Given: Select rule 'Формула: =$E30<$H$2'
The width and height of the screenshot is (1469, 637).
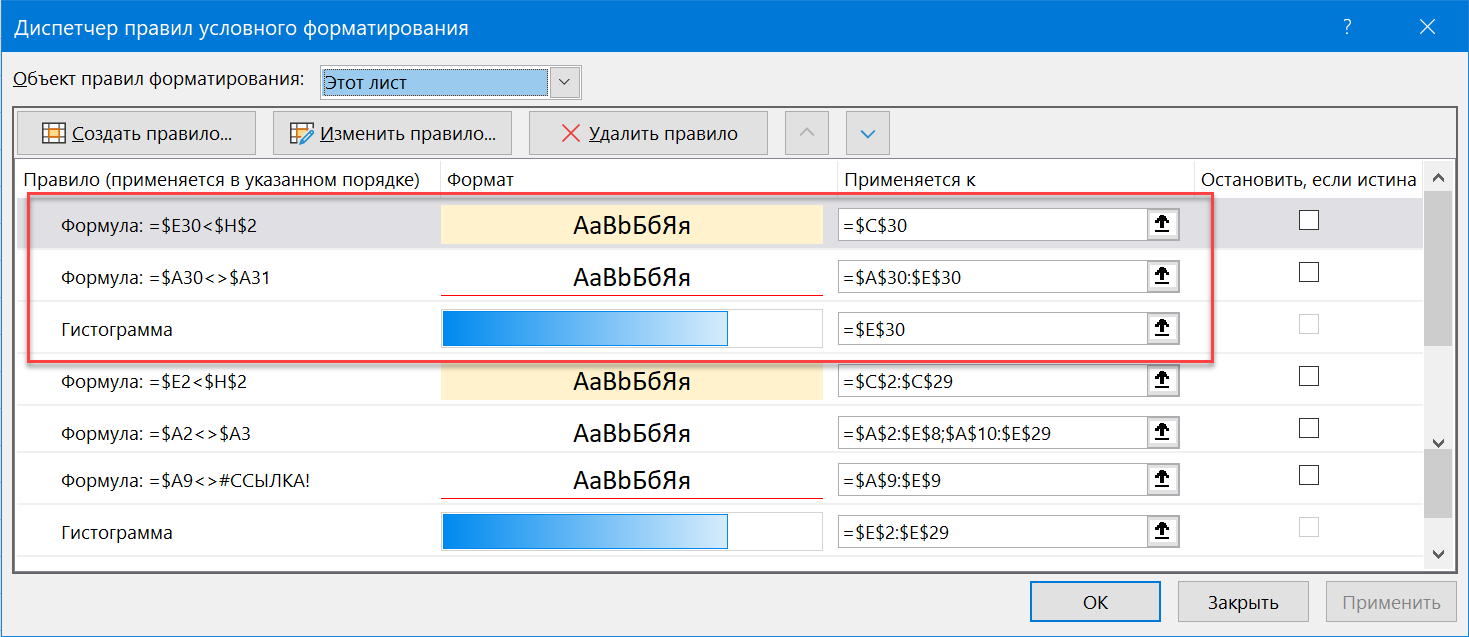Looking at the screenshot, I should 159,226.
